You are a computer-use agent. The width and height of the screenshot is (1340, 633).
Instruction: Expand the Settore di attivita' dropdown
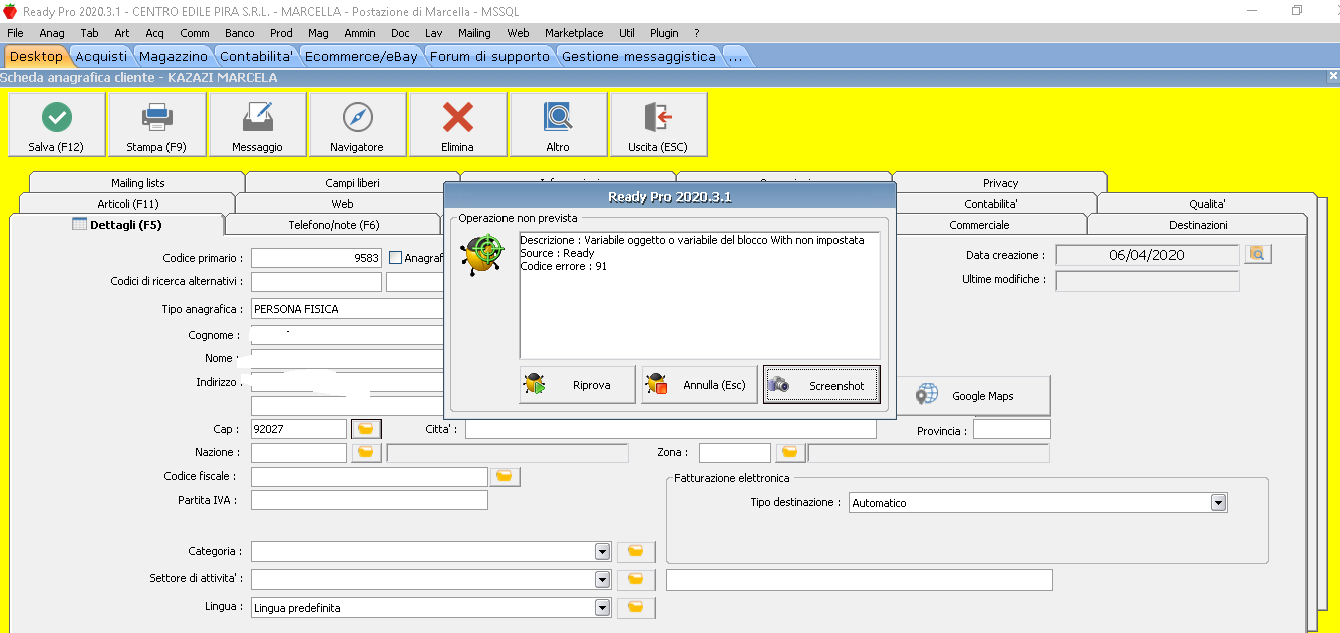[x=602, y=580]
